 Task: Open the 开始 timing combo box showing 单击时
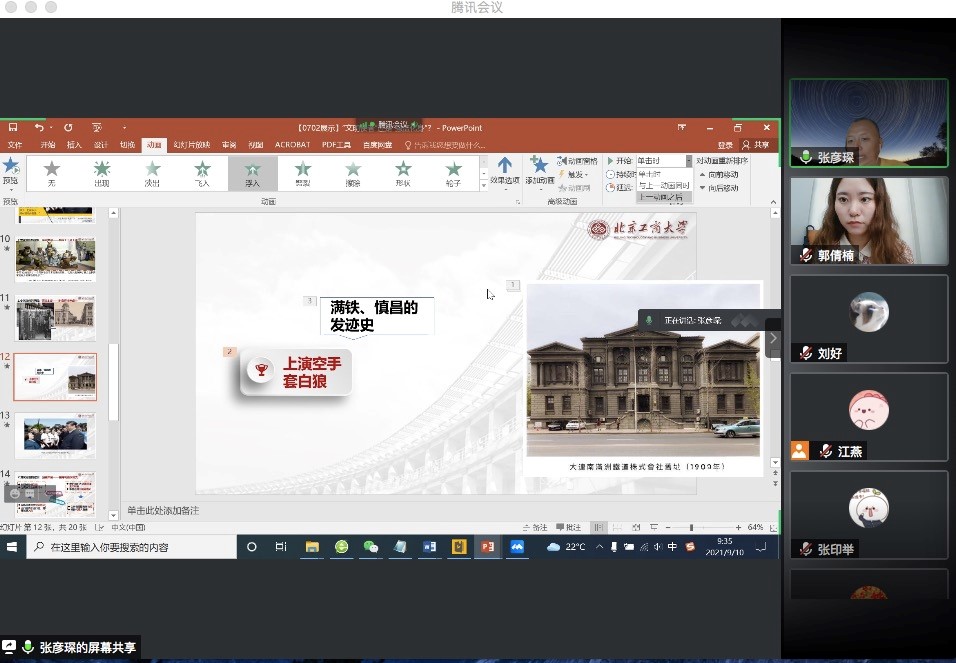pos(663,160)
